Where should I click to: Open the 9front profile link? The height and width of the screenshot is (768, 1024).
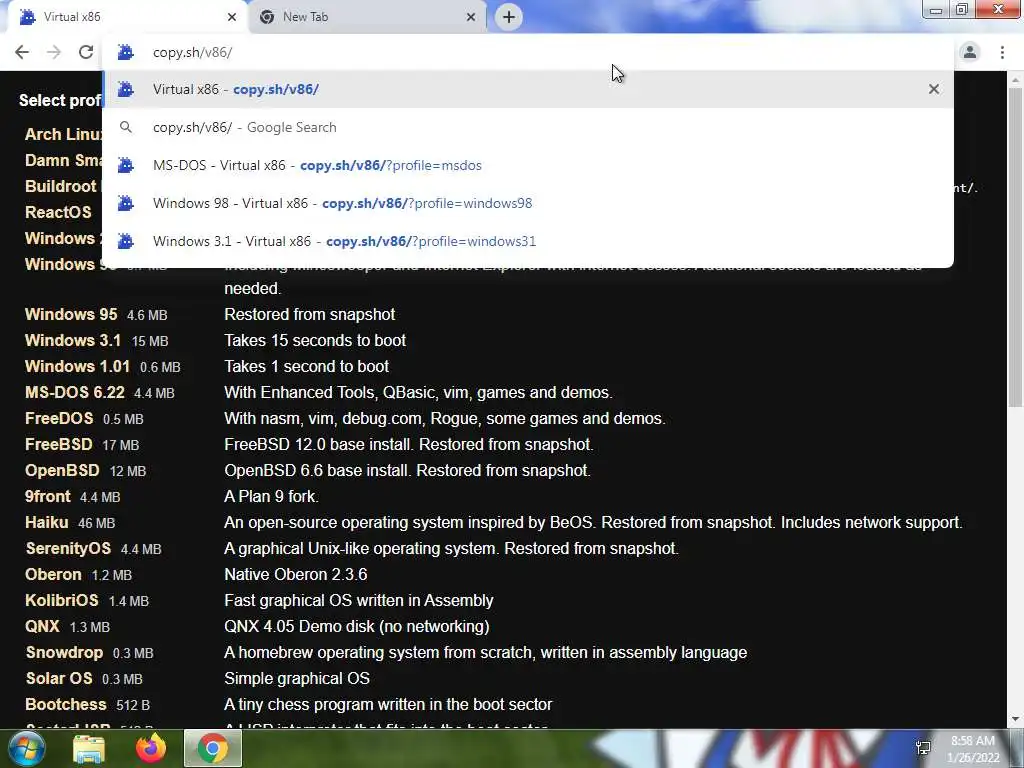pyautogui.click(x=48, y=496)
